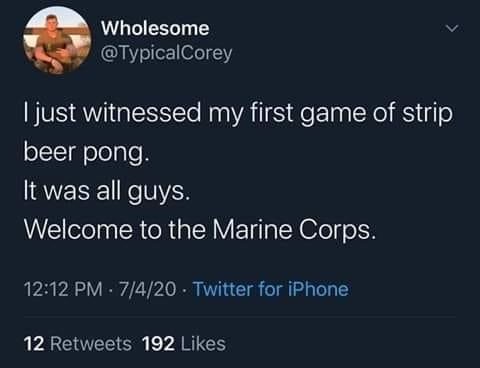The height and width of the screenshot is (368, 480).
Task: Click the number 192 beside Likes
Action: click(x=159, y=344)
